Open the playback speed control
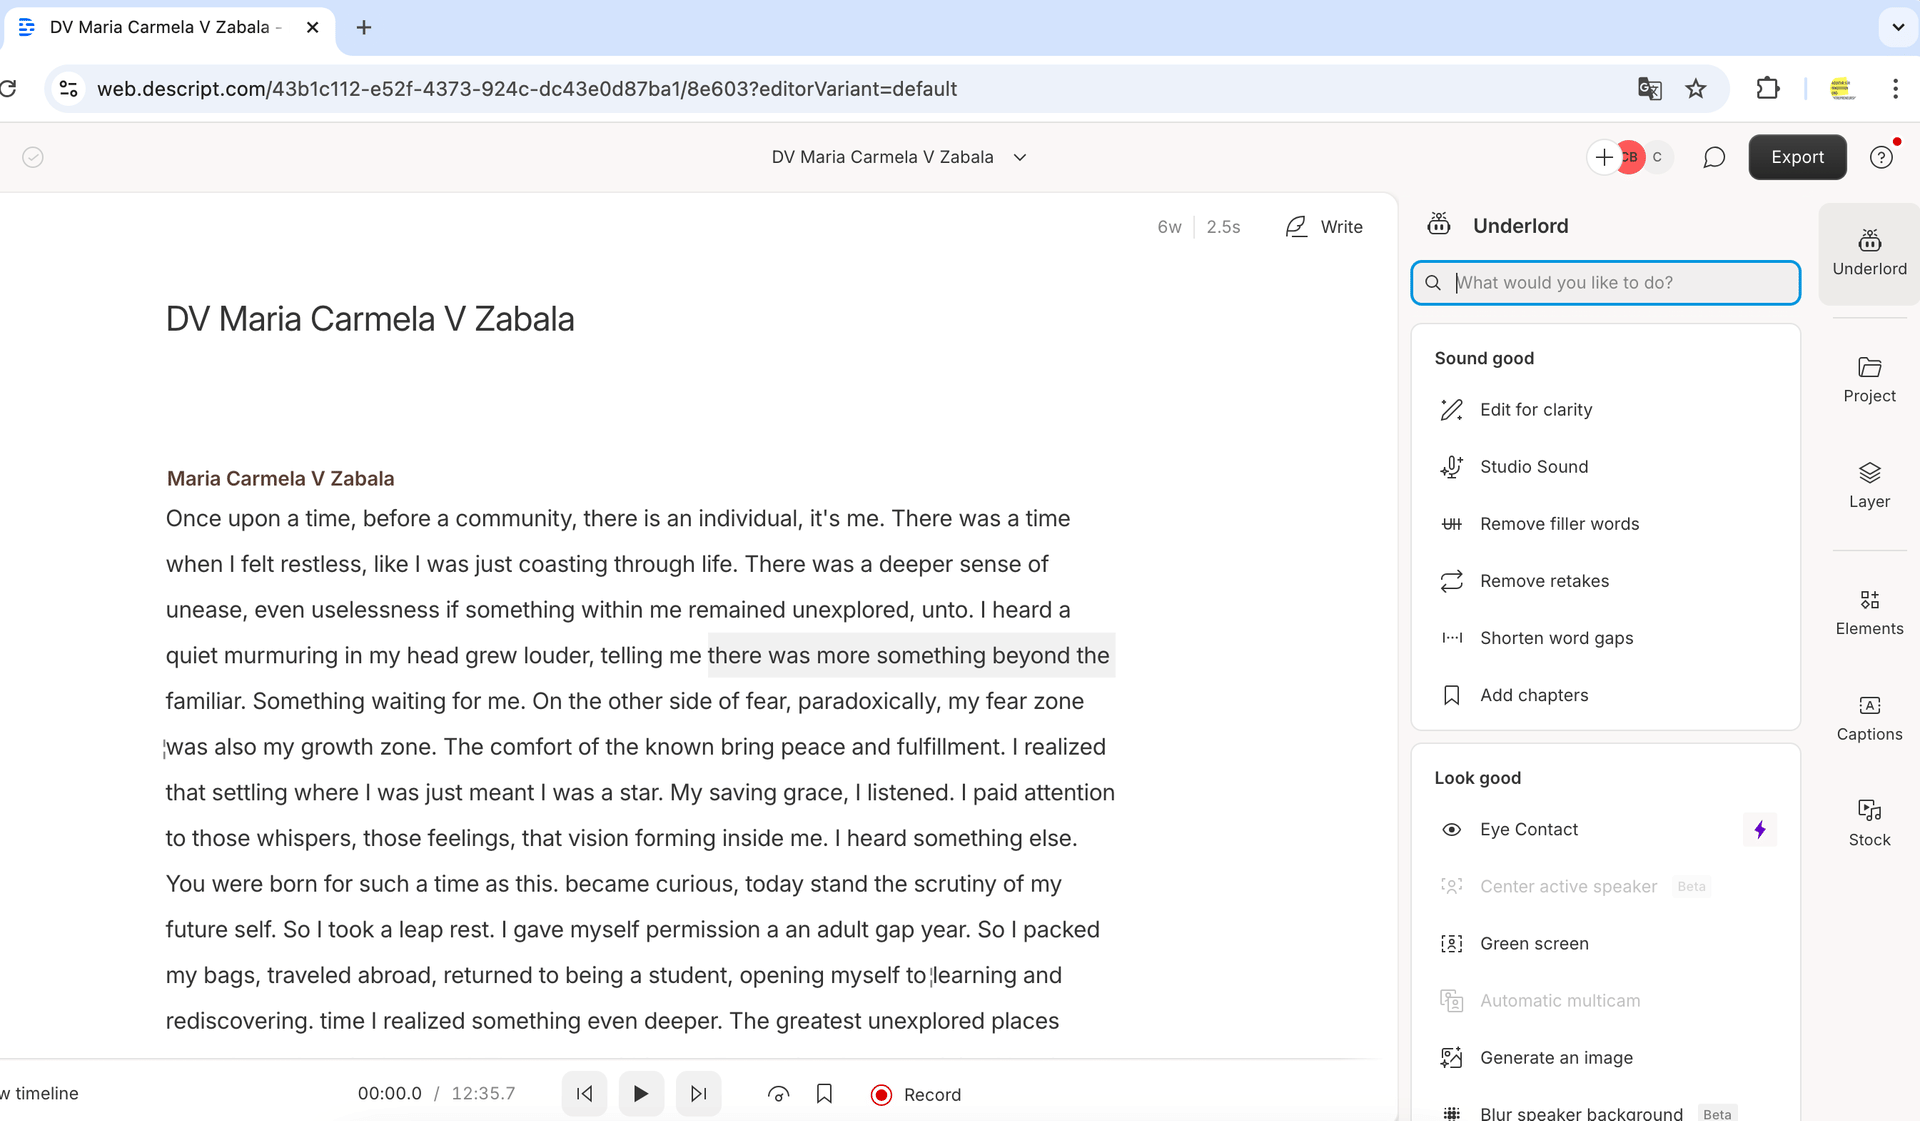This screenshot has height=1121, width=1920. pos(778,1094)
